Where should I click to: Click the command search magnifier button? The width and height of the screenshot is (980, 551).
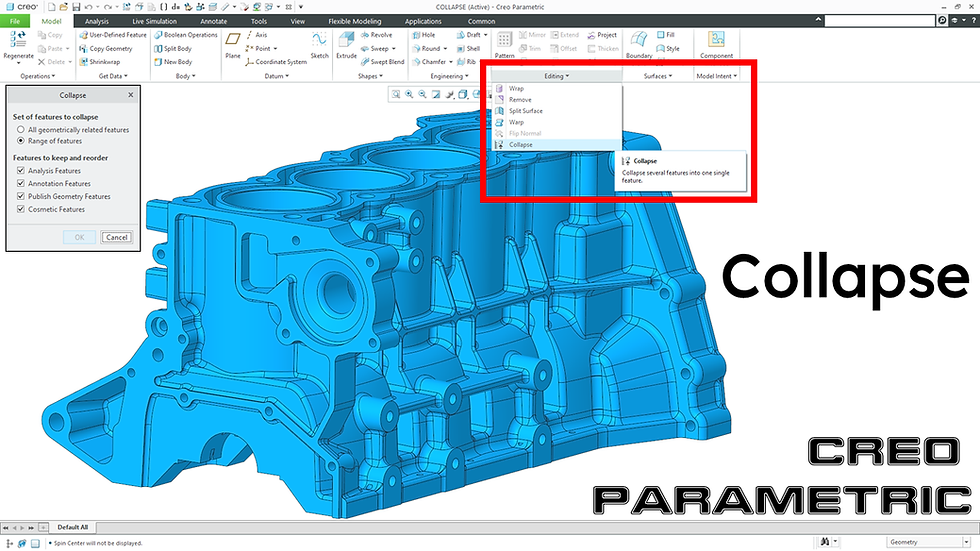[942, 21]
